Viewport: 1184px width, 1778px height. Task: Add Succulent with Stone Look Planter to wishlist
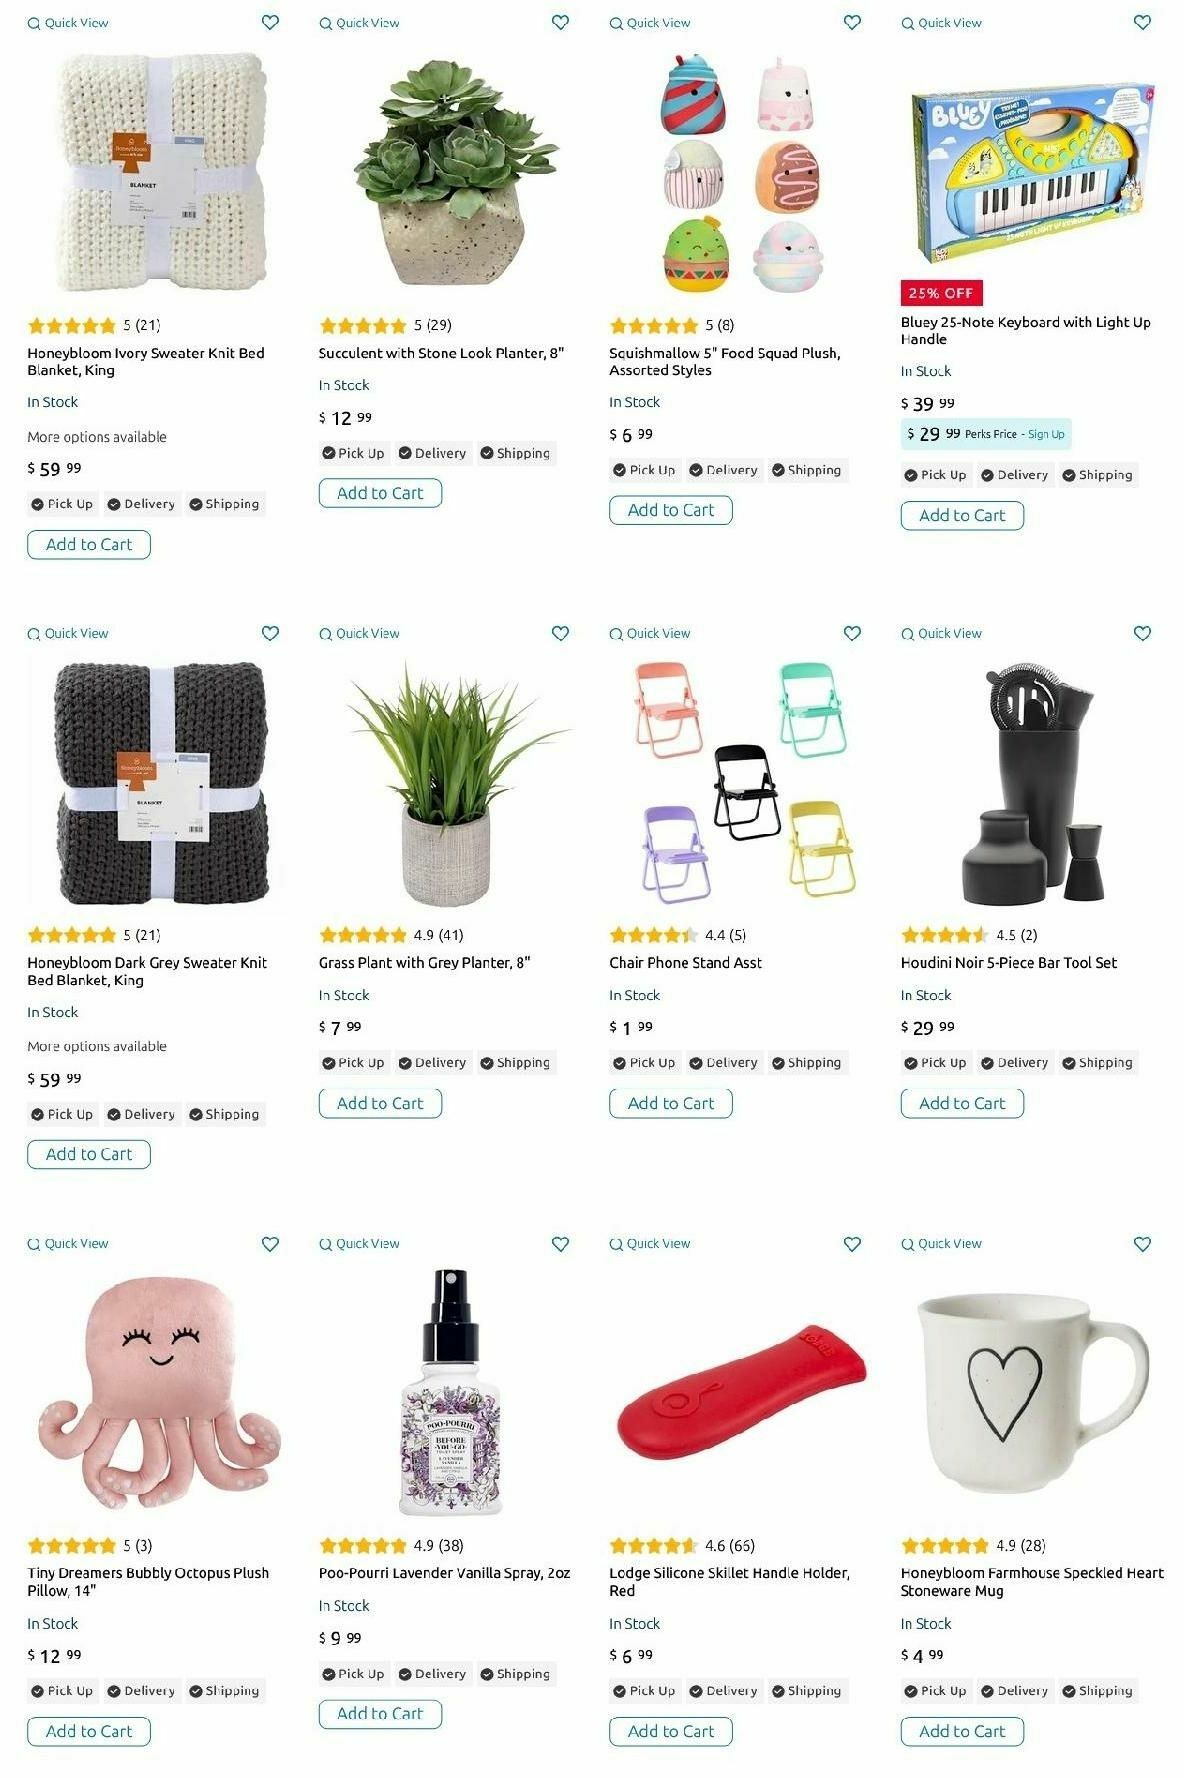pos(561,22)
